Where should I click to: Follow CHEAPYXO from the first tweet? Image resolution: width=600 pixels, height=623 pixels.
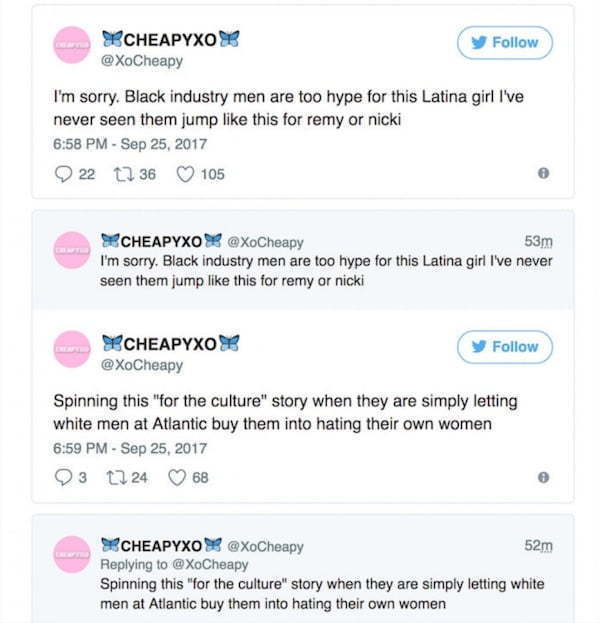point(505,43)
